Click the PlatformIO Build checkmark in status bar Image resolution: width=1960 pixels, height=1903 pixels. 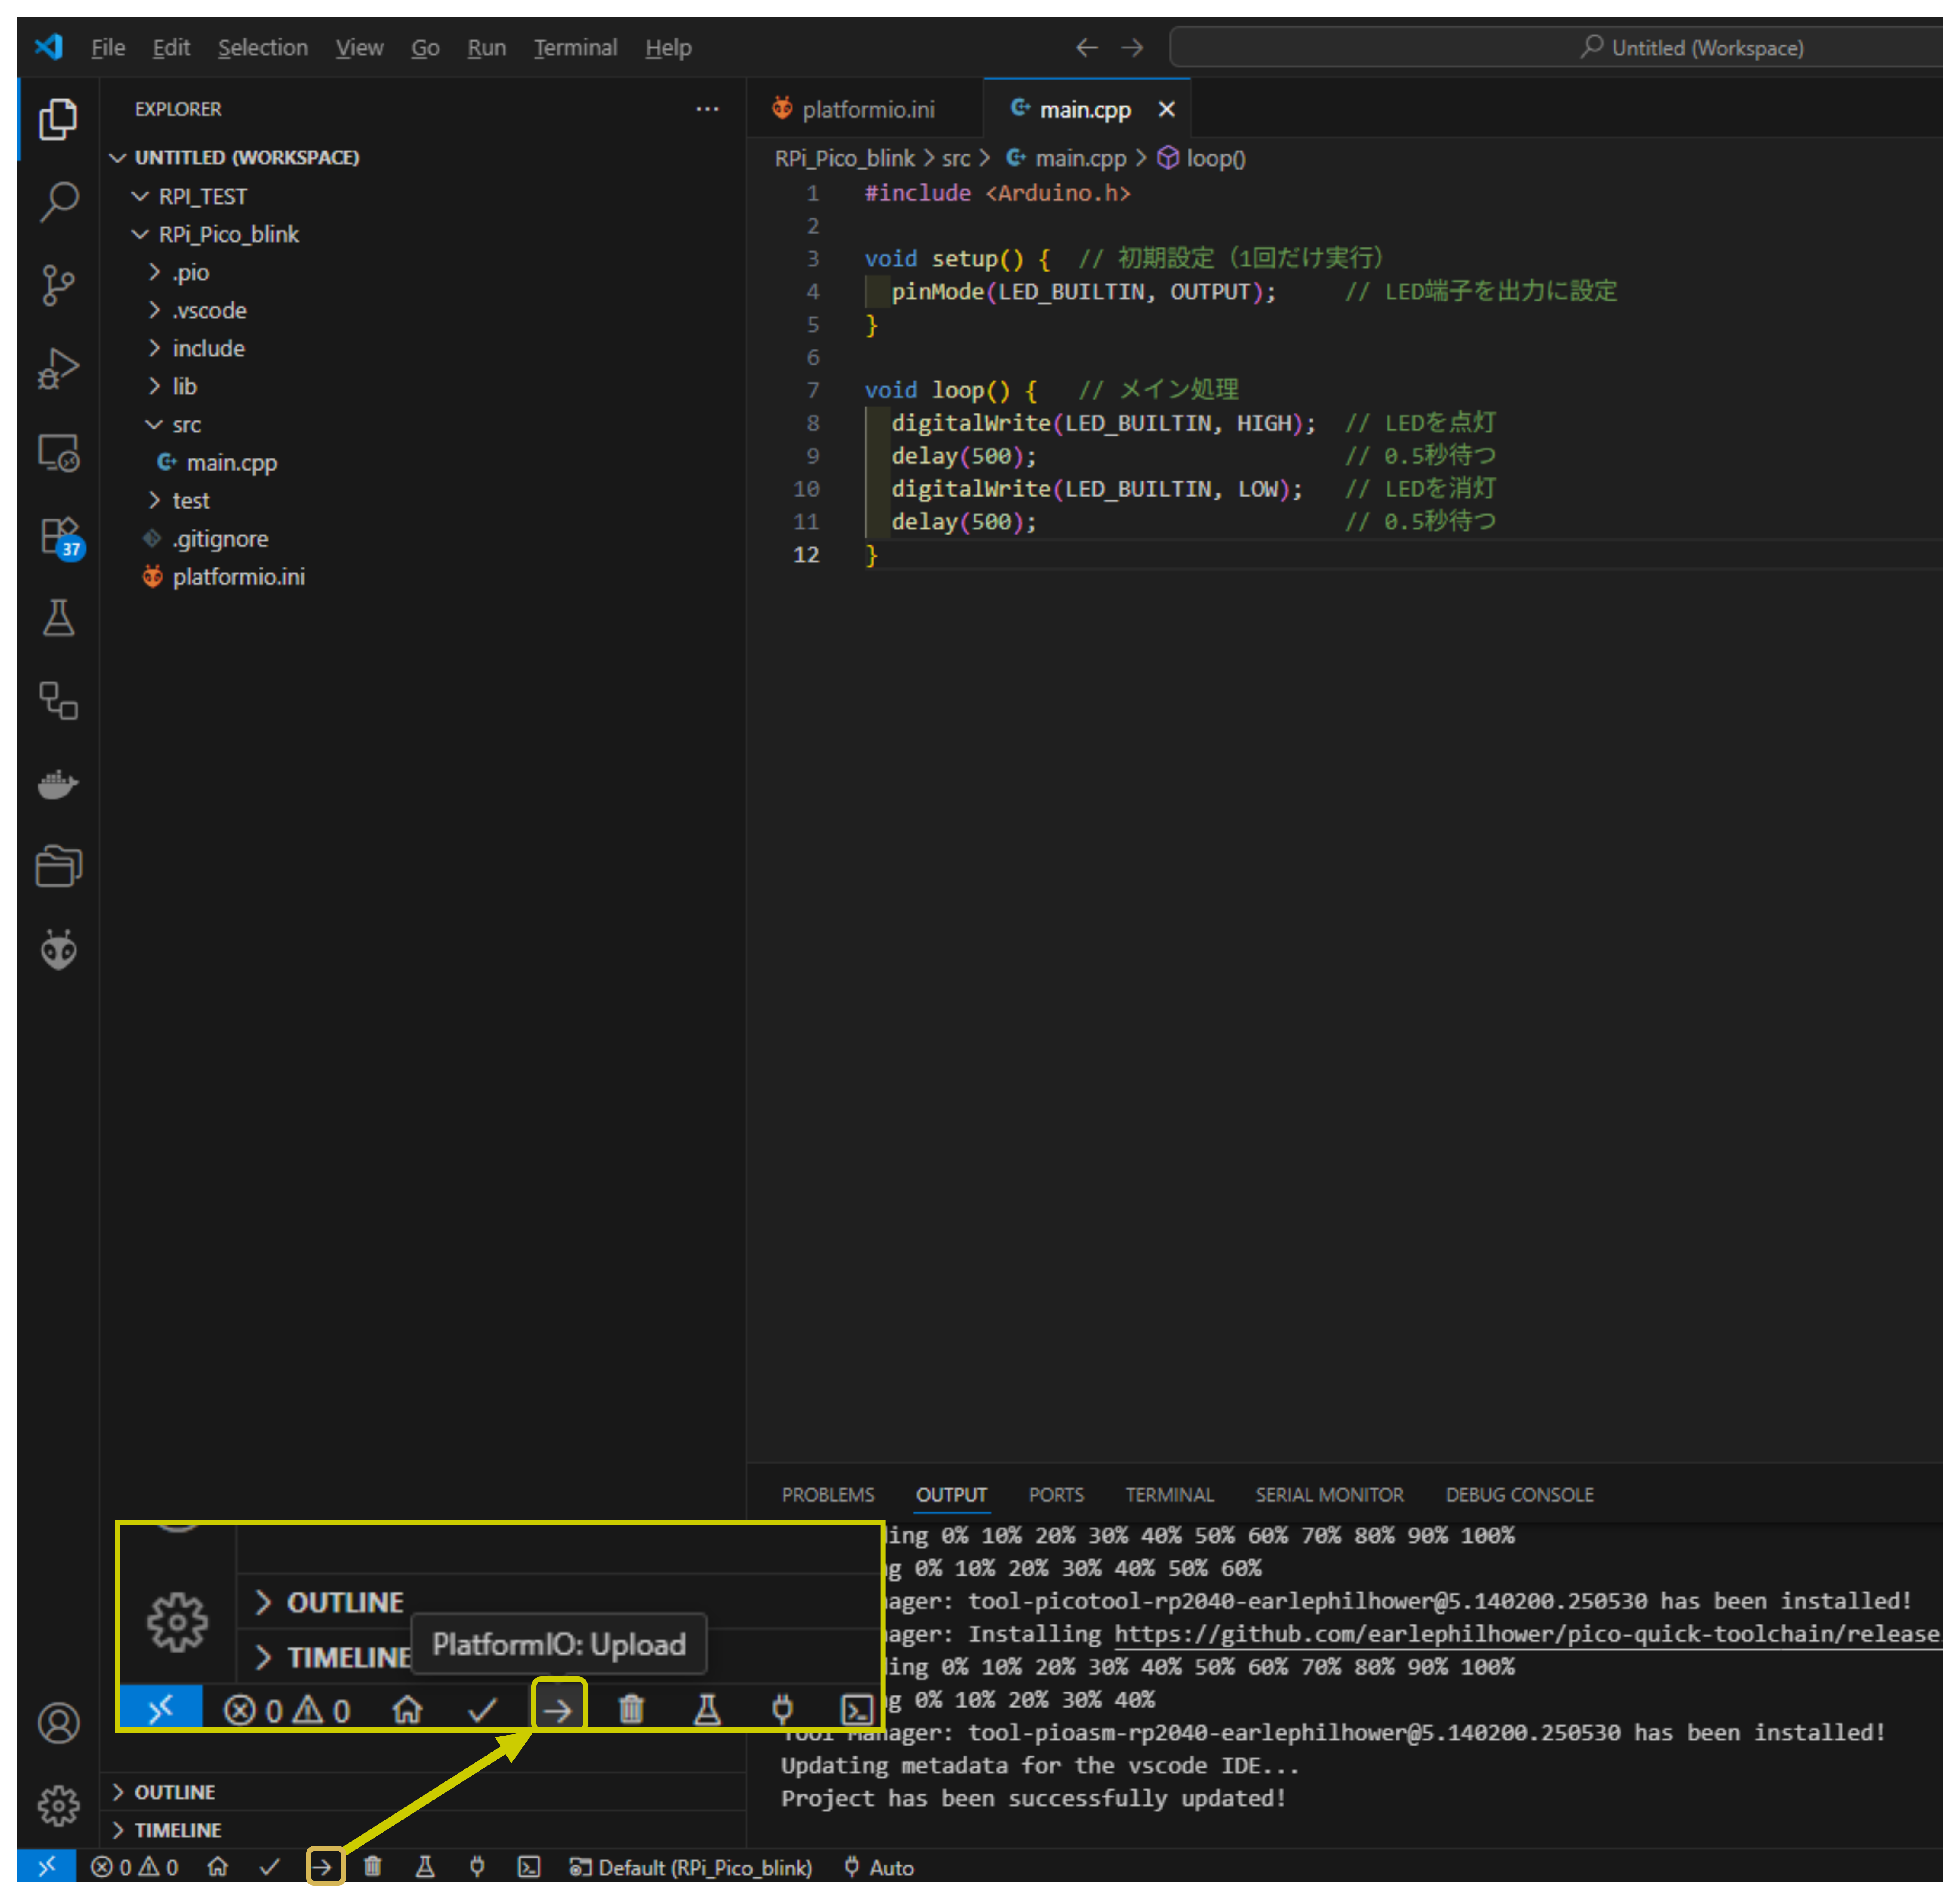point(269,1867)
